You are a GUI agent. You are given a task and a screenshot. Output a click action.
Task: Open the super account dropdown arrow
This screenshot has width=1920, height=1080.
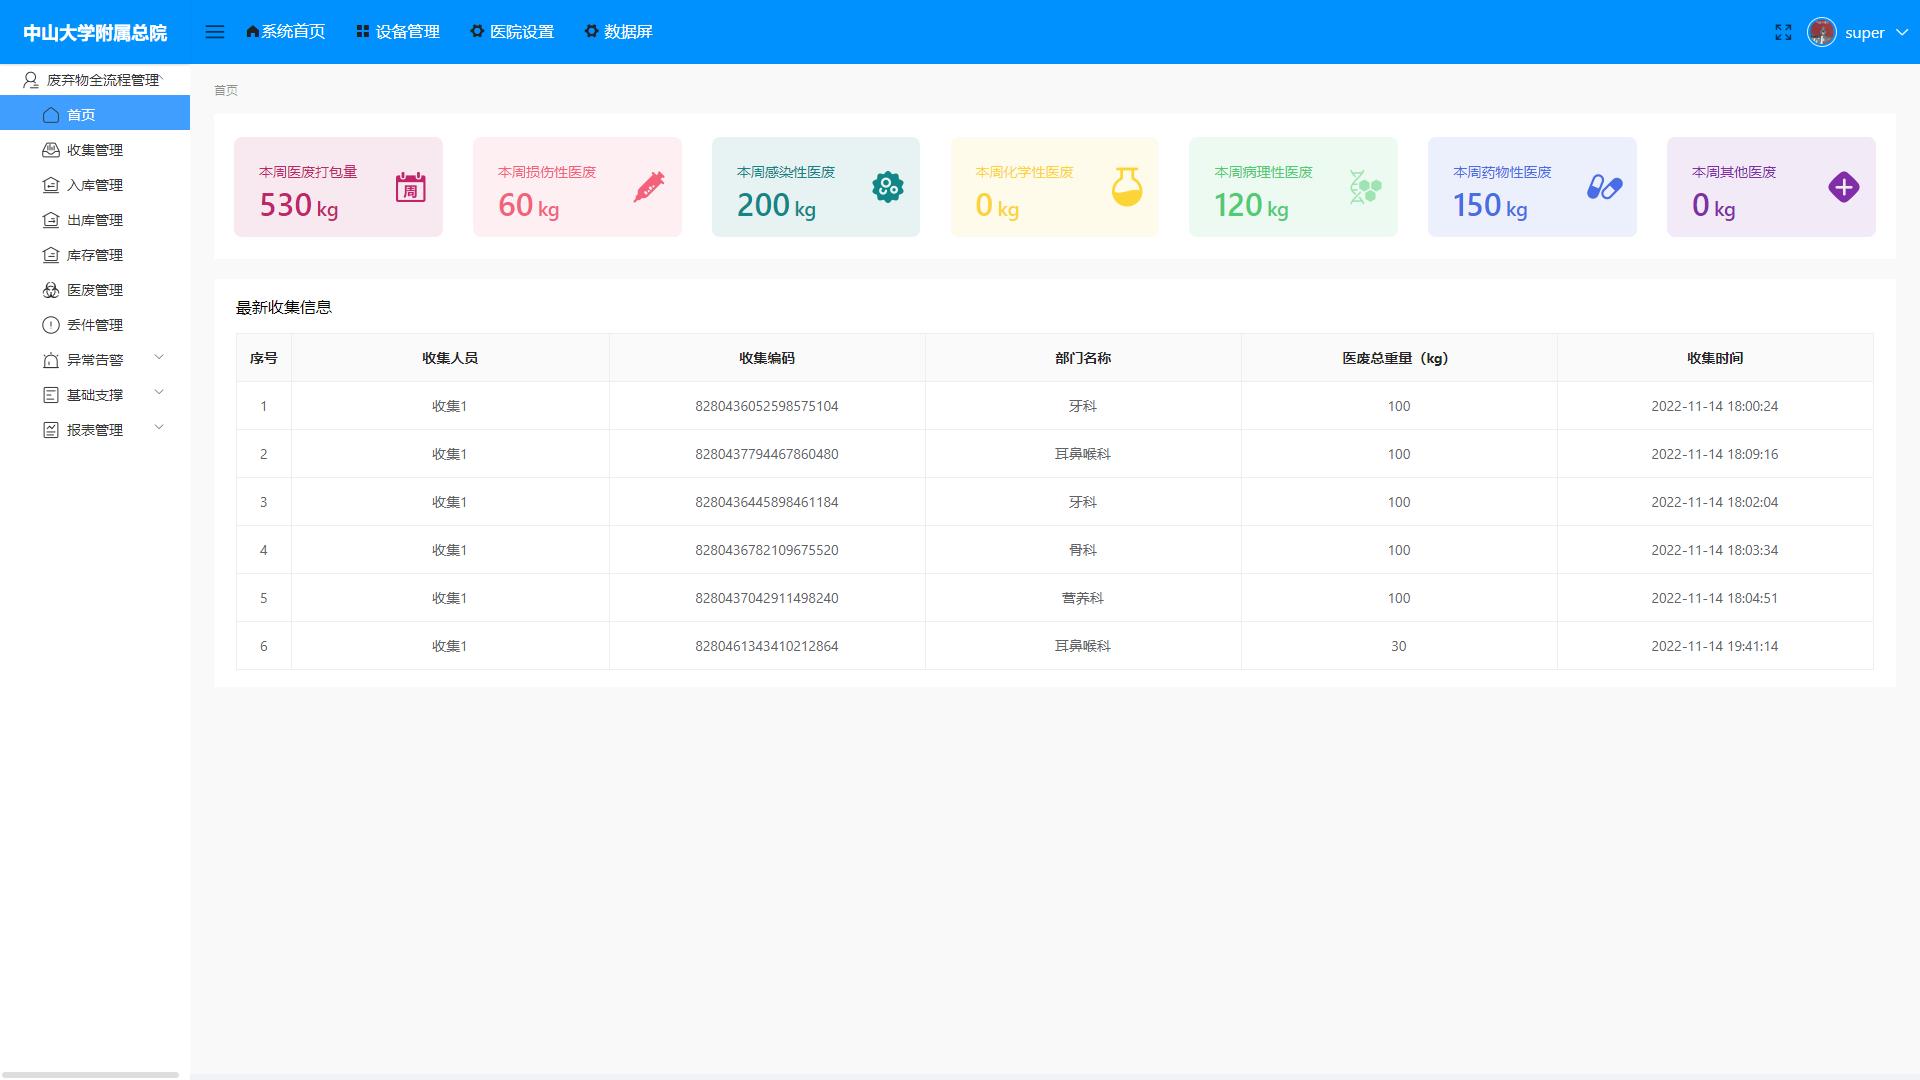click(1902, 33)
